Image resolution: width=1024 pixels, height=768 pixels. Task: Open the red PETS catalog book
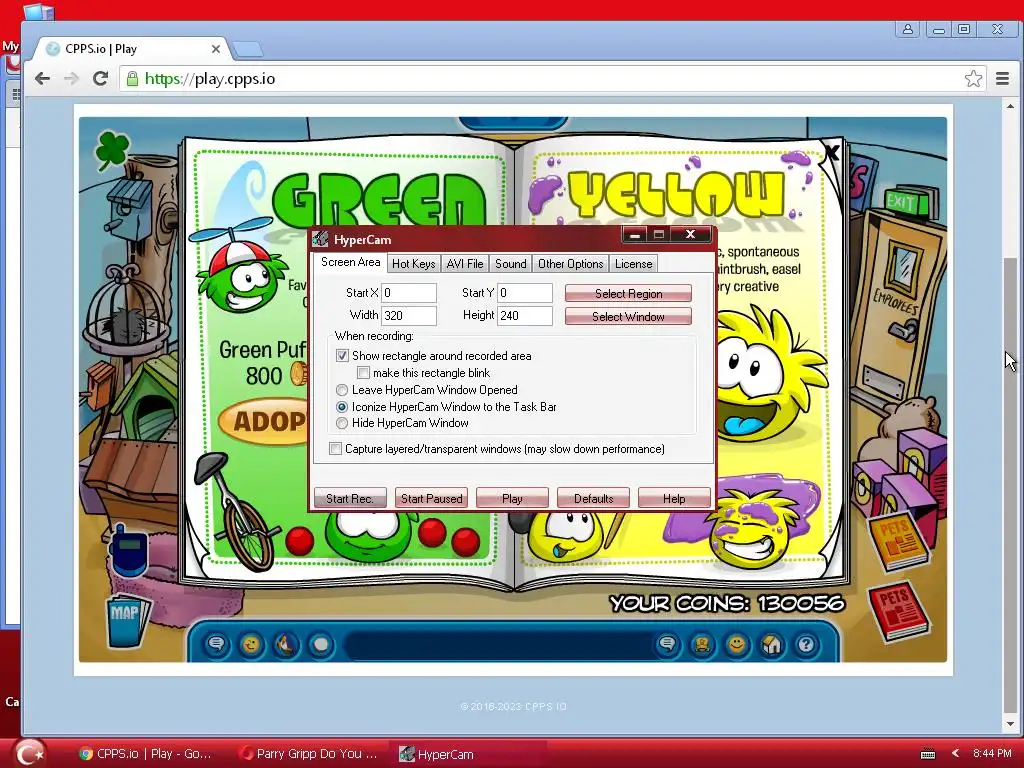click(x=899, y=611)
